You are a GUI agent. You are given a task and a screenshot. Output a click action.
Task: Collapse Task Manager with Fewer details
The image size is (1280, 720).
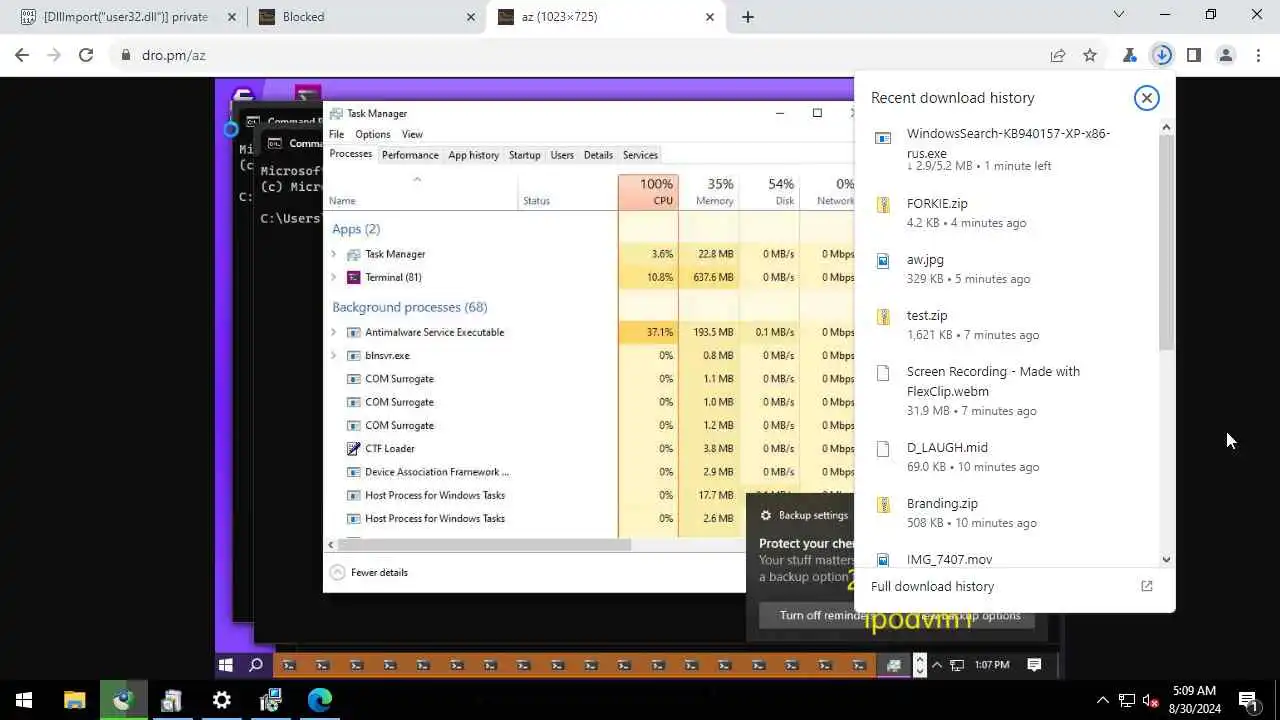point(369,573)
